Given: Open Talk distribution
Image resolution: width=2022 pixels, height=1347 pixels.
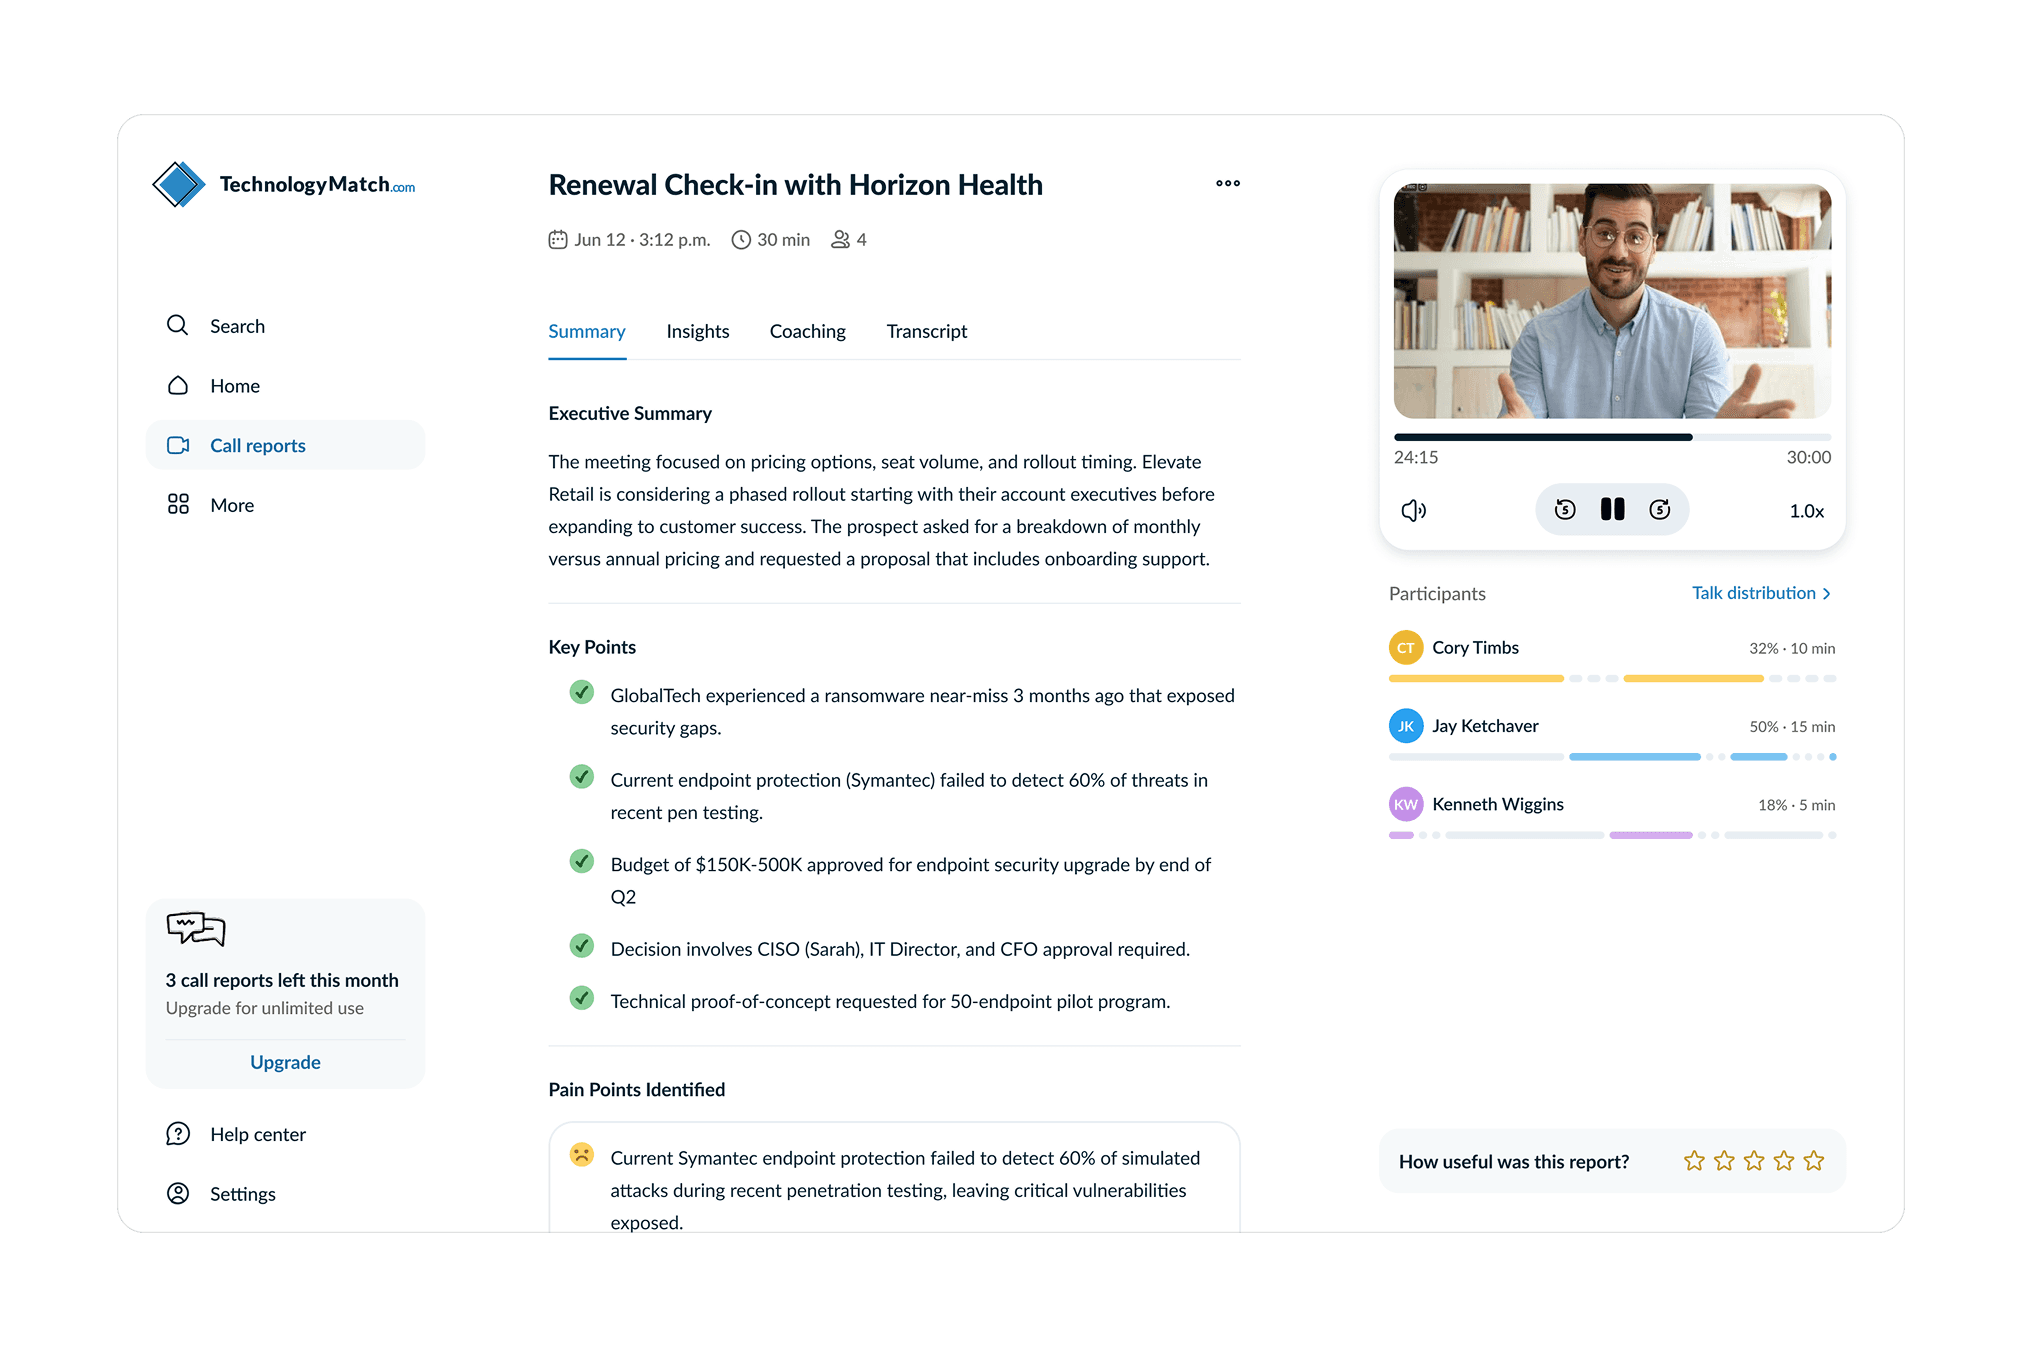Looking at the screenshot, I should [1762, 593].
